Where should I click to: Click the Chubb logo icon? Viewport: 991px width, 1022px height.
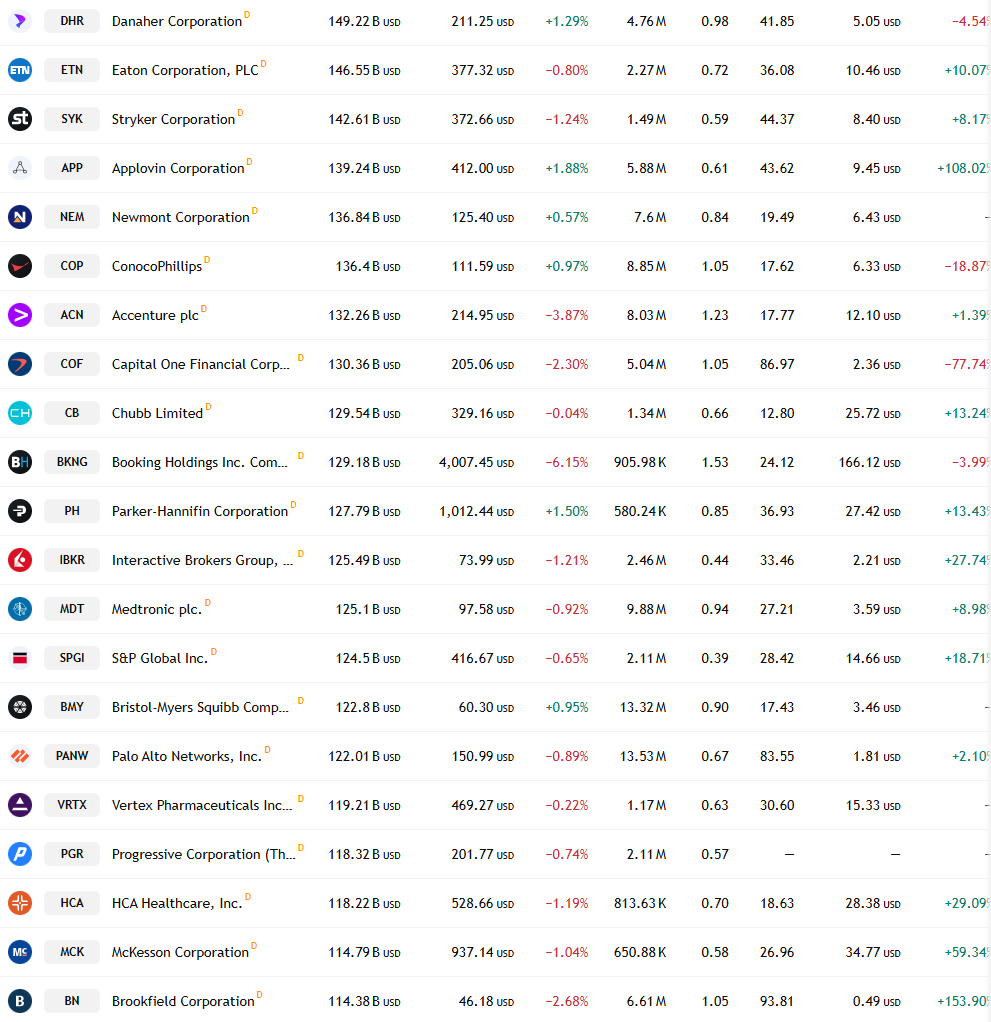click(20, 413)
